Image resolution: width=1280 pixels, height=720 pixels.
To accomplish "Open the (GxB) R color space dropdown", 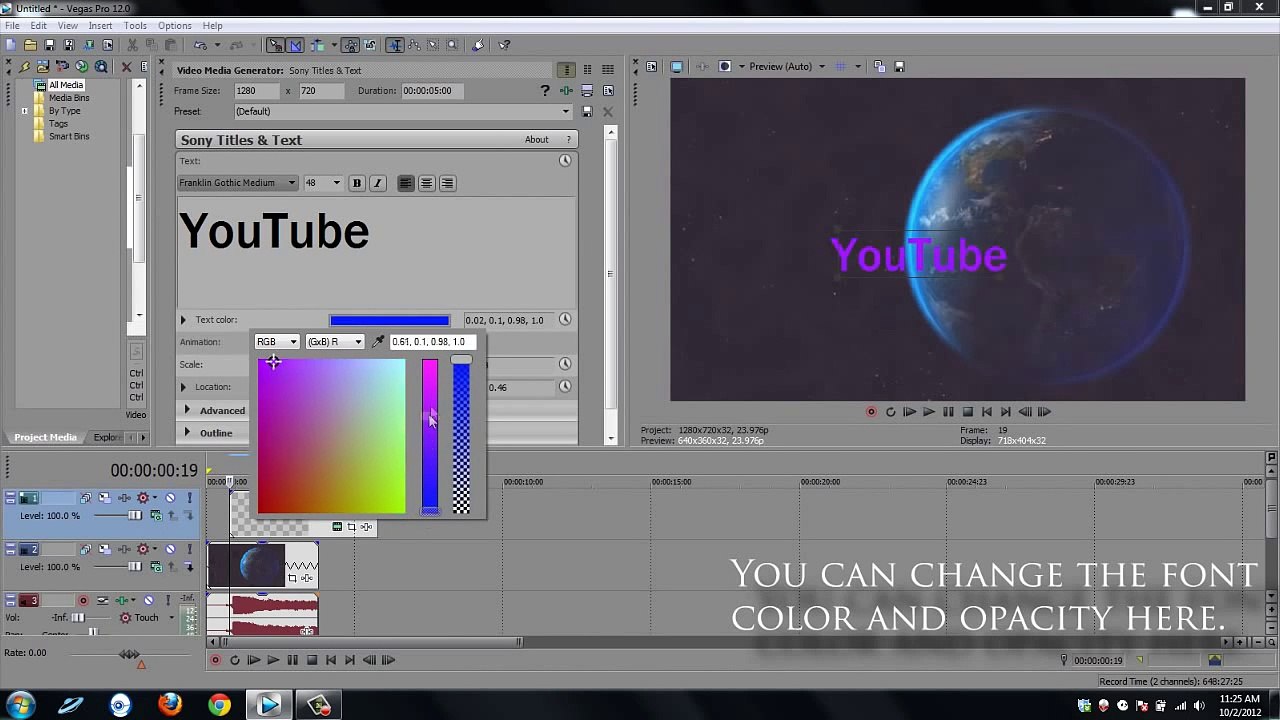I will pyautogui.click(x=334, y=342).
